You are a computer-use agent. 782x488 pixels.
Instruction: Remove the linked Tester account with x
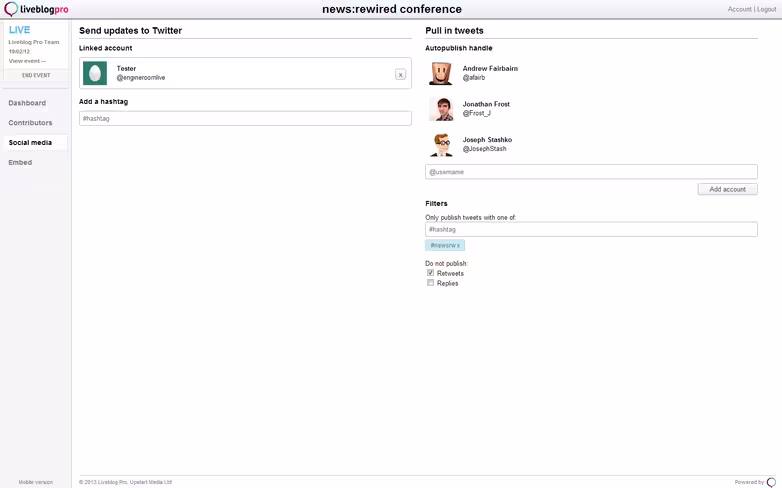[x=400, y=74]
